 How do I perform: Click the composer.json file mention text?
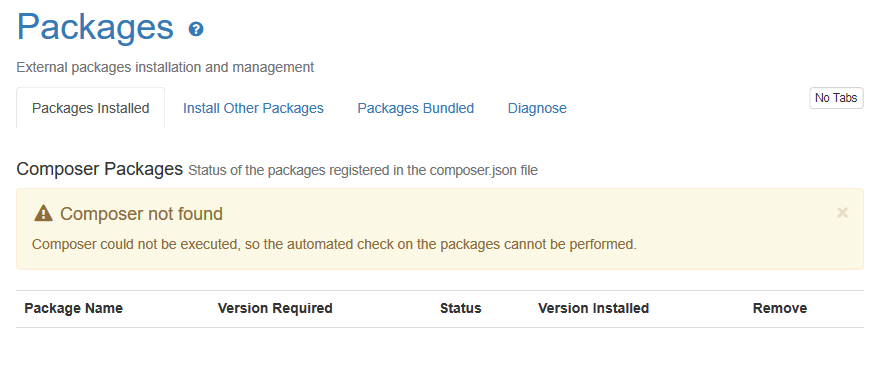coord(484,170)
